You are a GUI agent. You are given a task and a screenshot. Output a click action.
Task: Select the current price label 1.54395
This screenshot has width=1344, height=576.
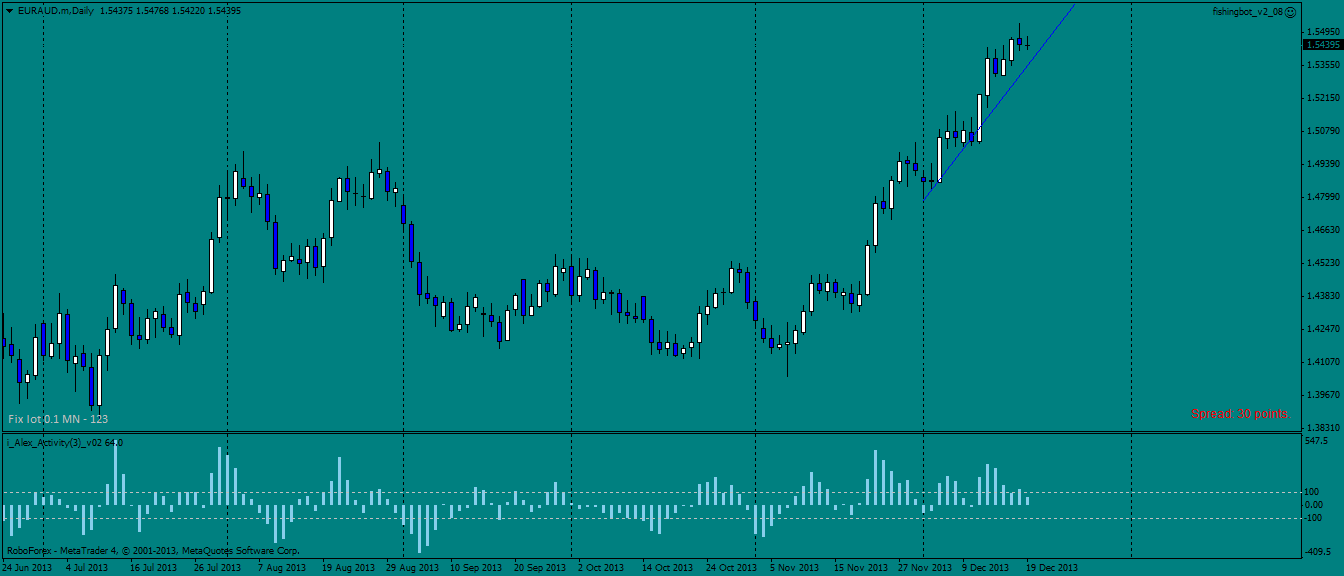(1322, 44)
